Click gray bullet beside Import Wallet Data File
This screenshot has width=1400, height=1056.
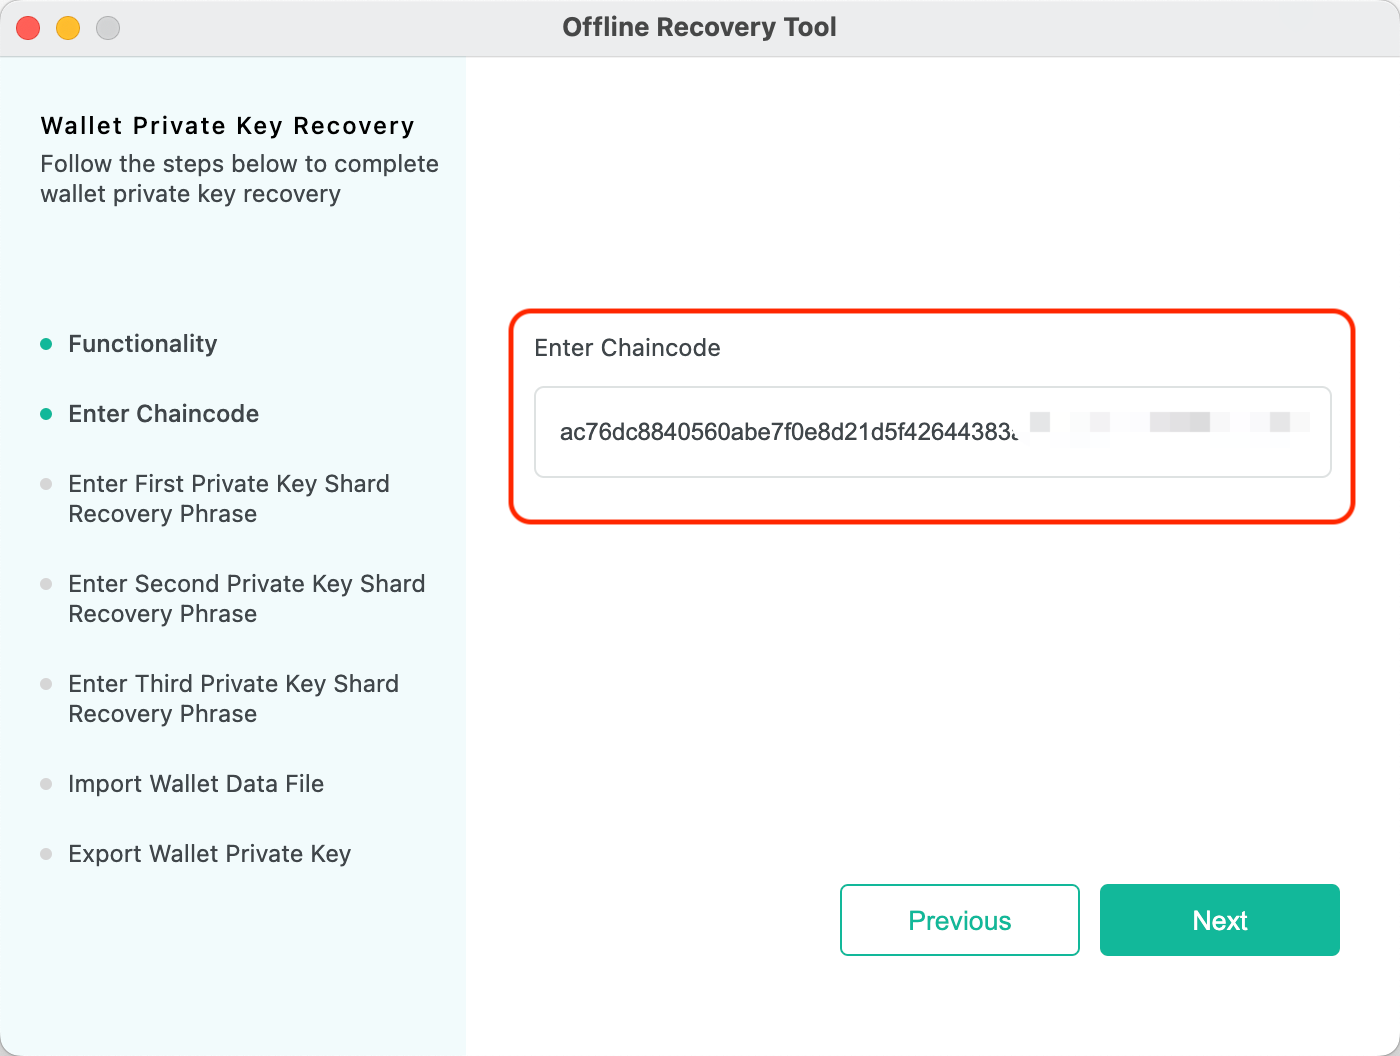coord(46,784)
